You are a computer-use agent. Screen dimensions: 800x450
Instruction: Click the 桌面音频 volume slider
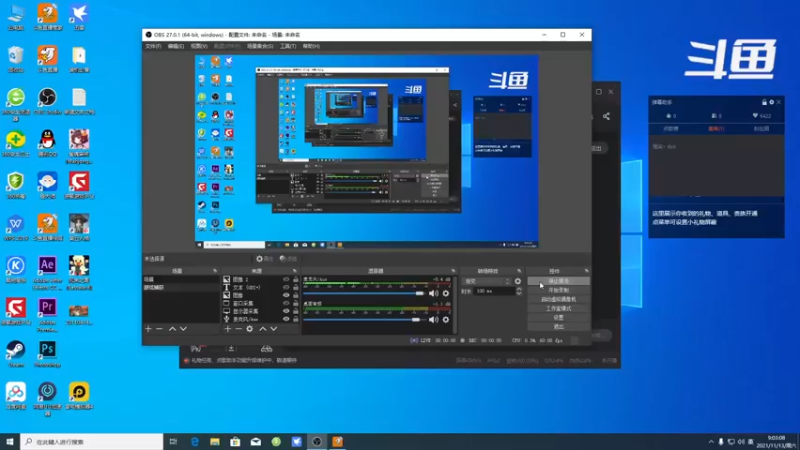coord(364,319)
